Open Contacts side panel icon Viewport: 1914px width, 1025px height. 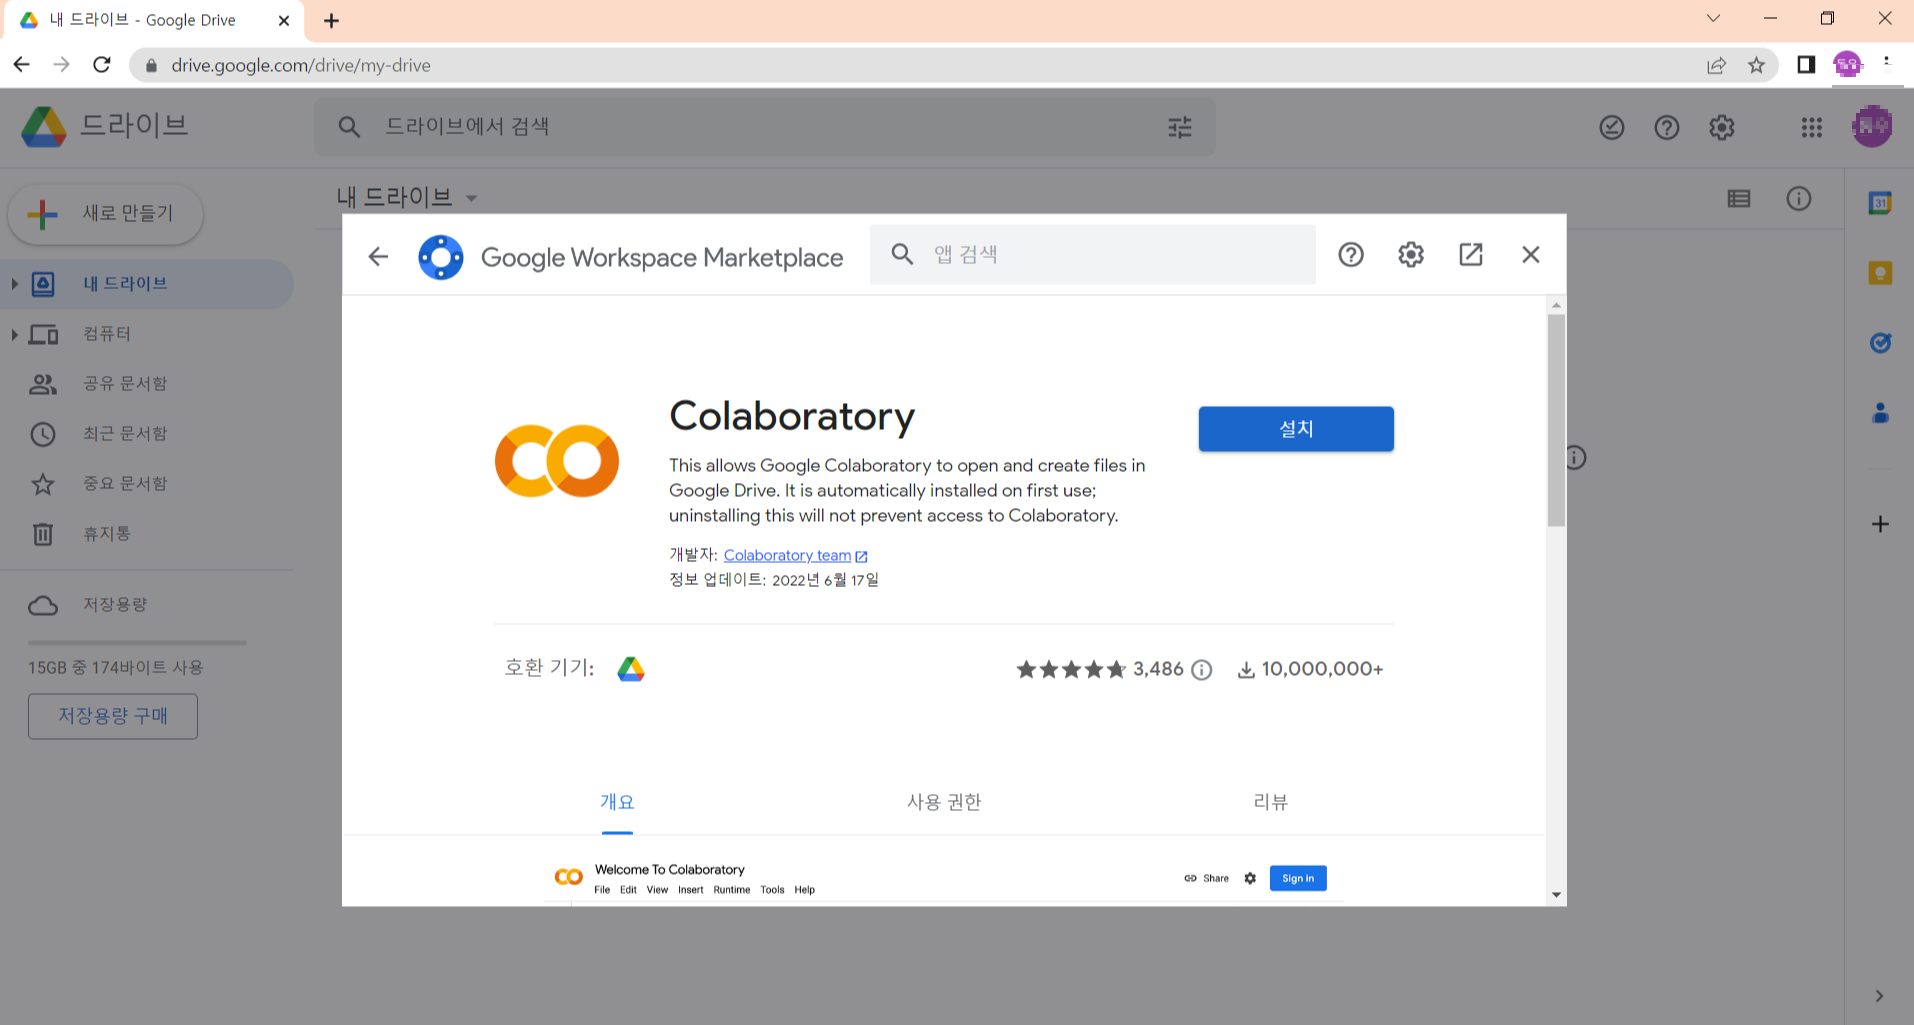(x=1880, y=412)
